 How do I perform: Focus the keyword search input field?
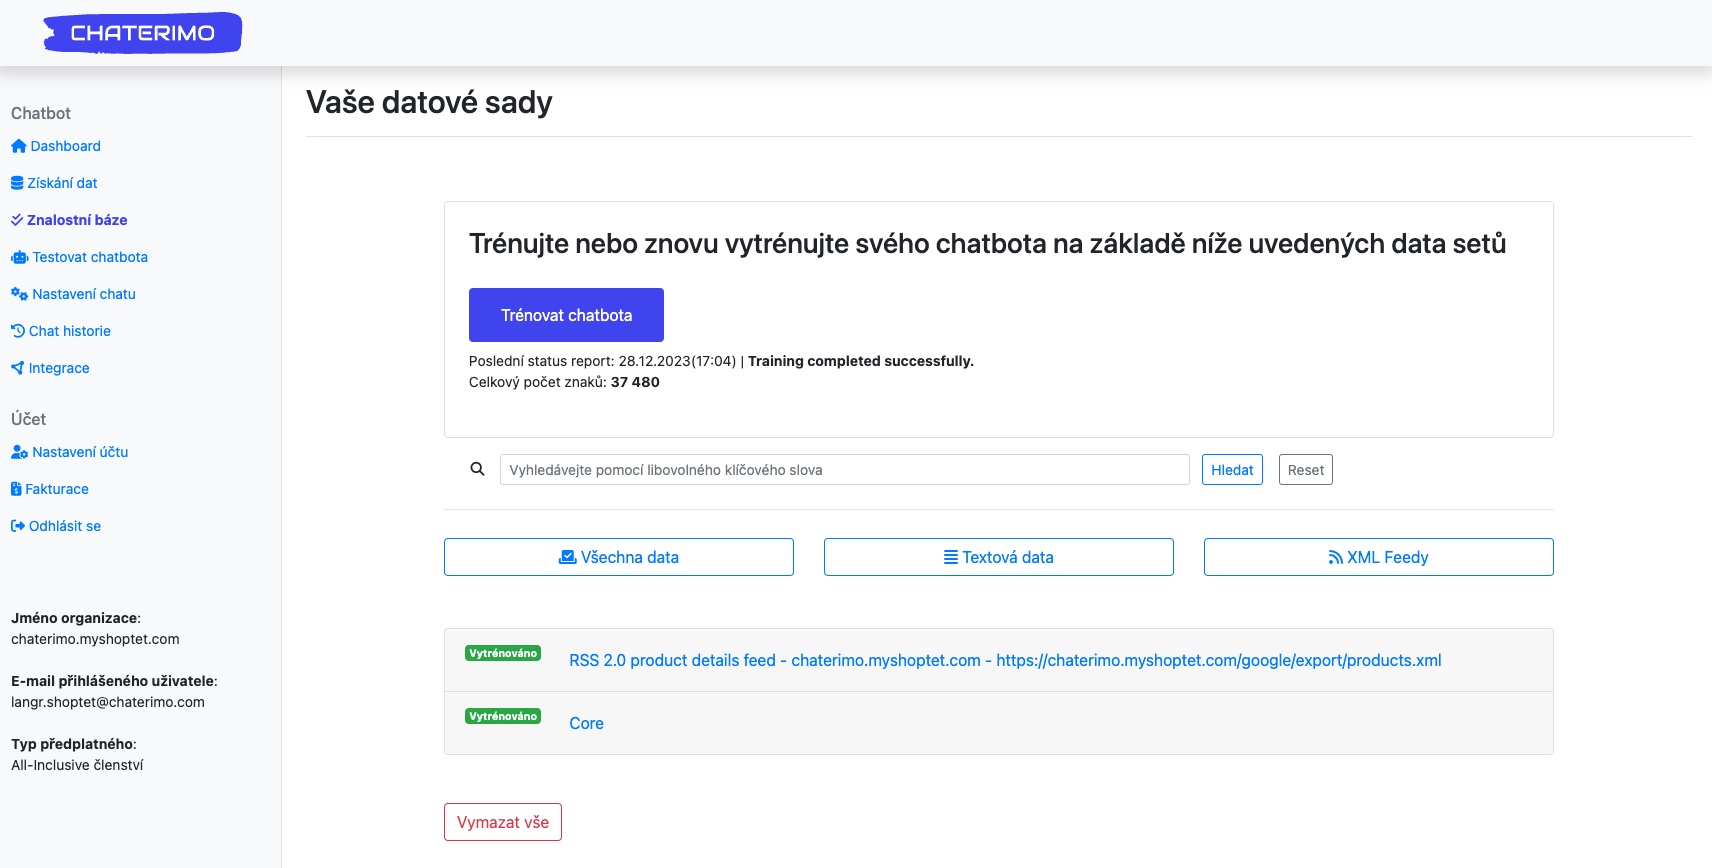[x=845, y=470]
